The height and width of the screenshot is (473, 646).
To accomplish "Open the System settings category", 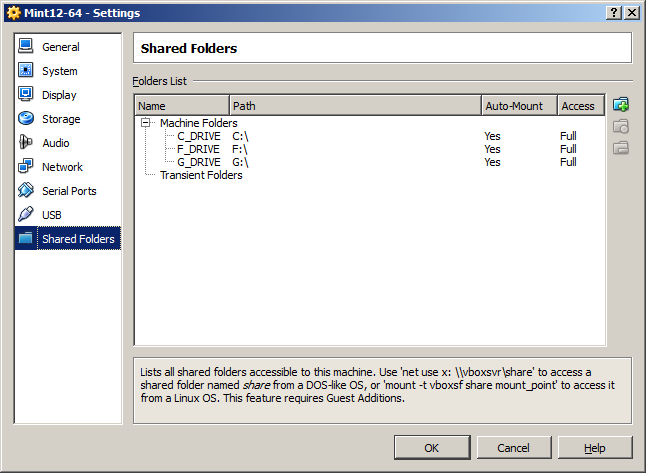I will pyautogui.click(x=59, y=71).
